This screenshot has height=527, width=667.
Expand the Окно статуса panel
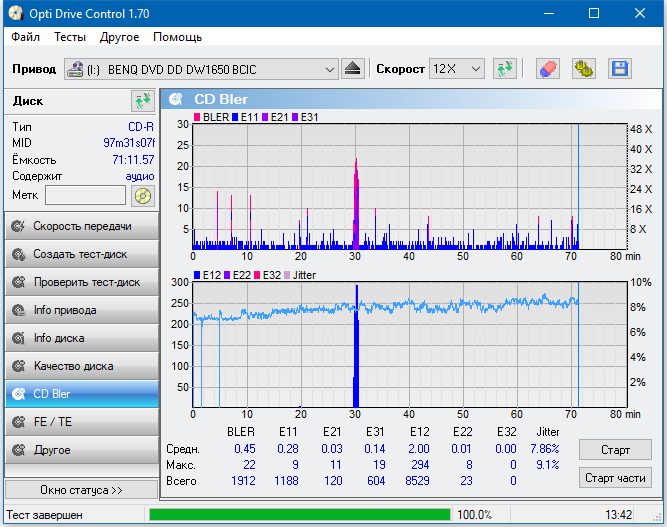81,490
